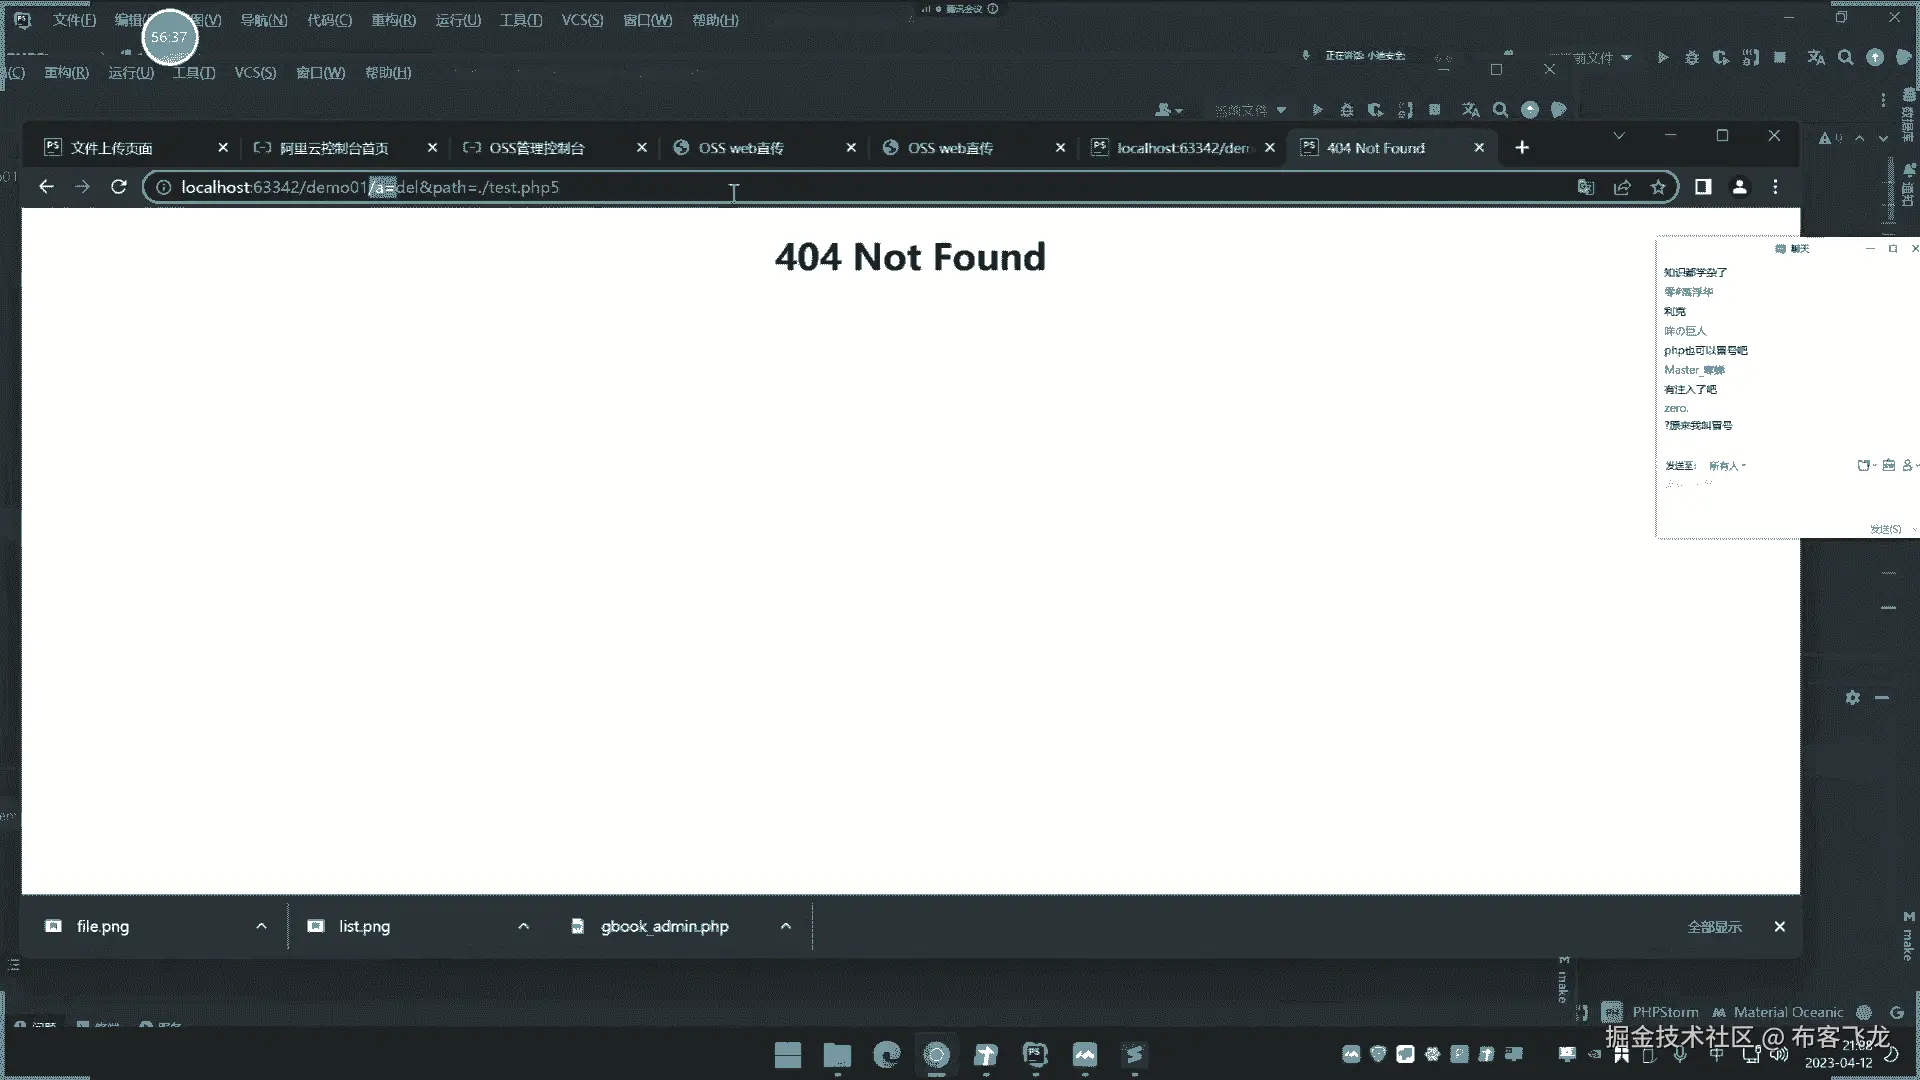
Task: Expand file.png download options
Action: pyautogui.click(x=261, y=926)
